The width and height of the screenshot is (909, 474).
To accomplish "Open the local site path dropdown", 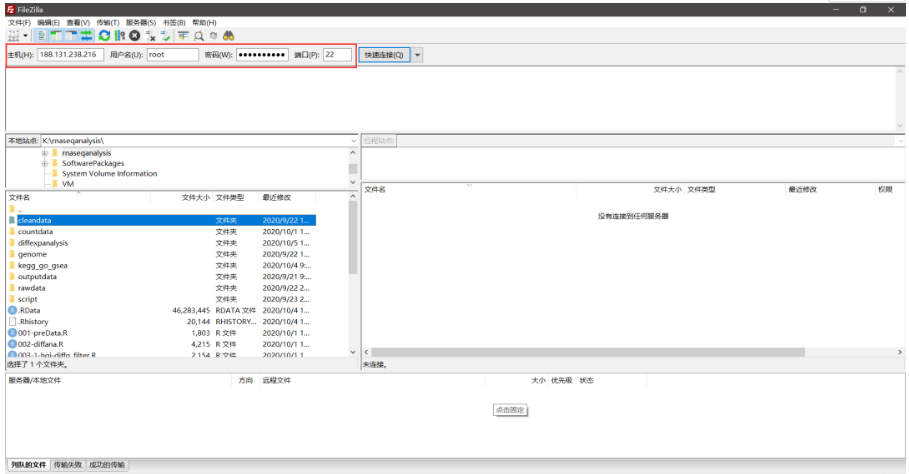I will point(352,141).
